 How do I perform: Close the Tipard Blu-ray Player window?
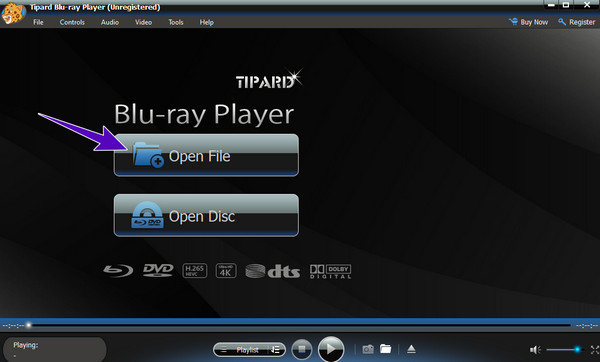[x=587, y=5]
